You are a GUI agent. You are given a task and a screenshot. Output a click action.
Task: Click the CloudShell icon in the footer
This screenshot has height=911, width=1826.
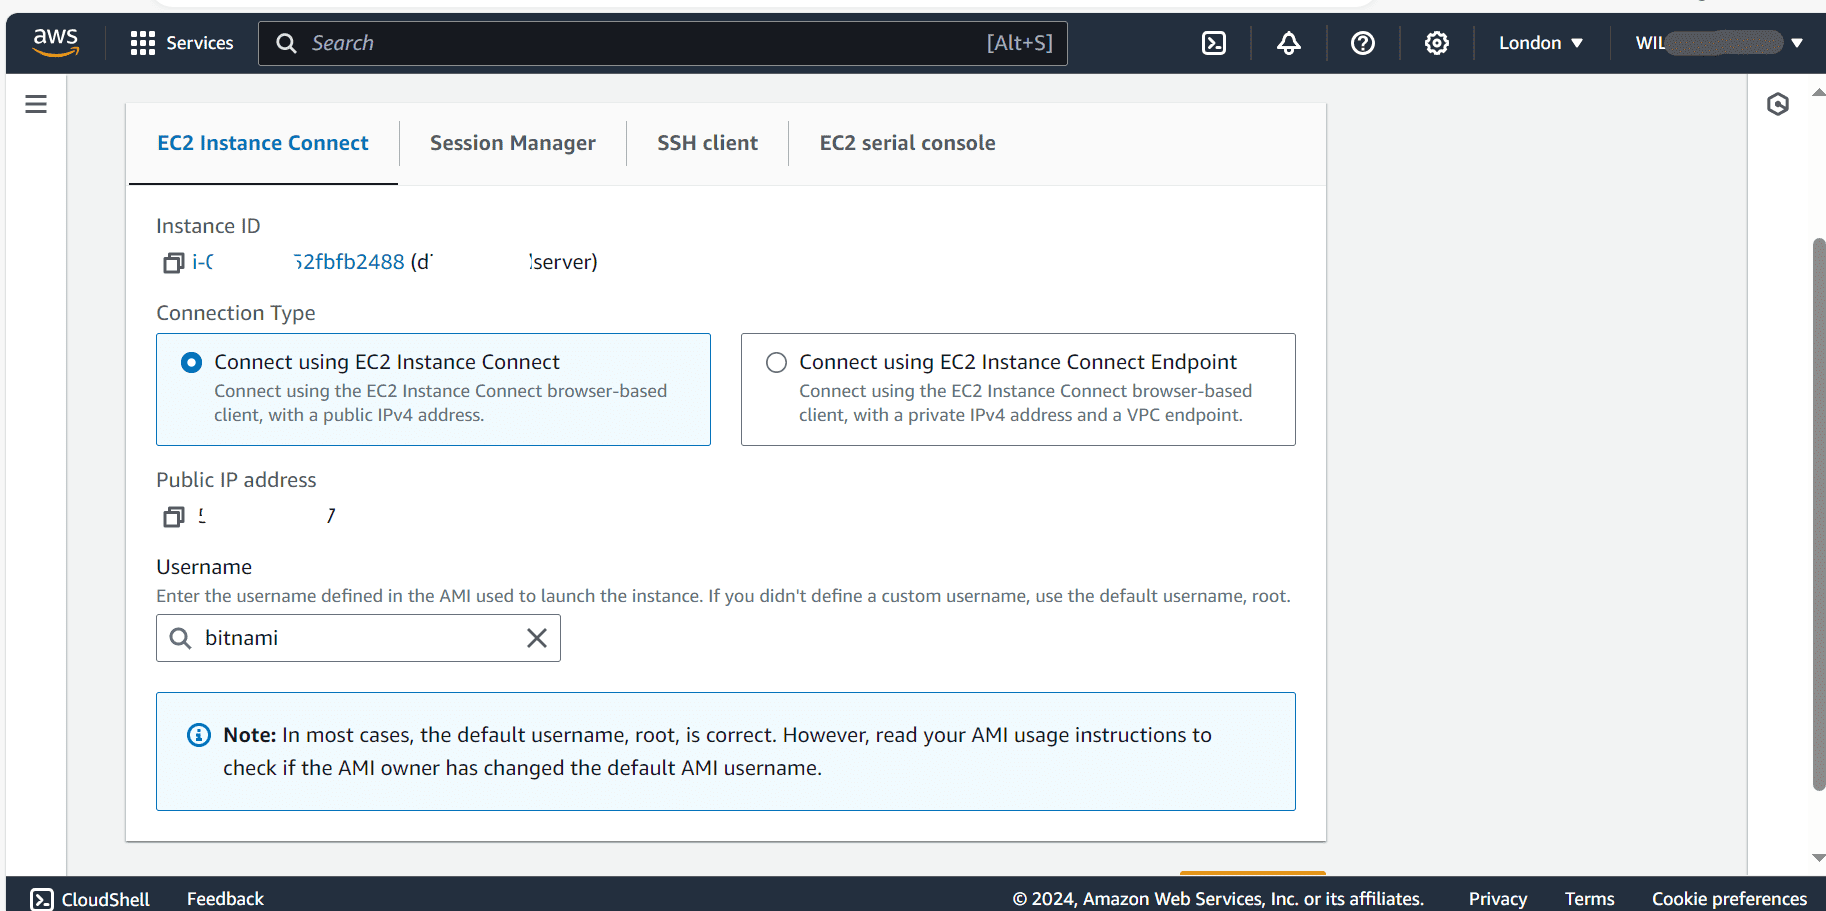tap(42, 899)
